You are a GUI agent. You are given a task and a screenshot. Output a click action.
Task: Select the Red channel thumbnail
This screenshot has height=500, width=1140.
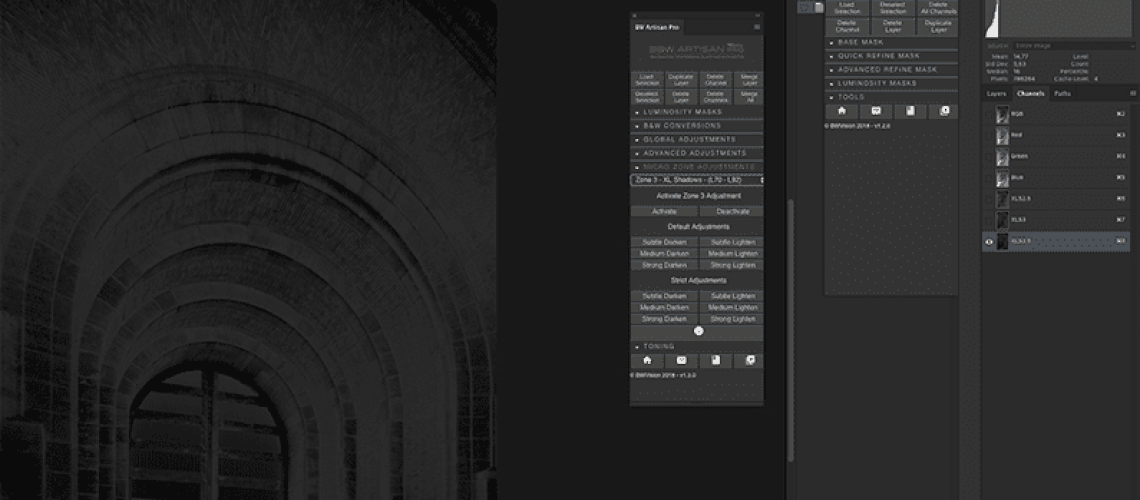[1003, 135]
